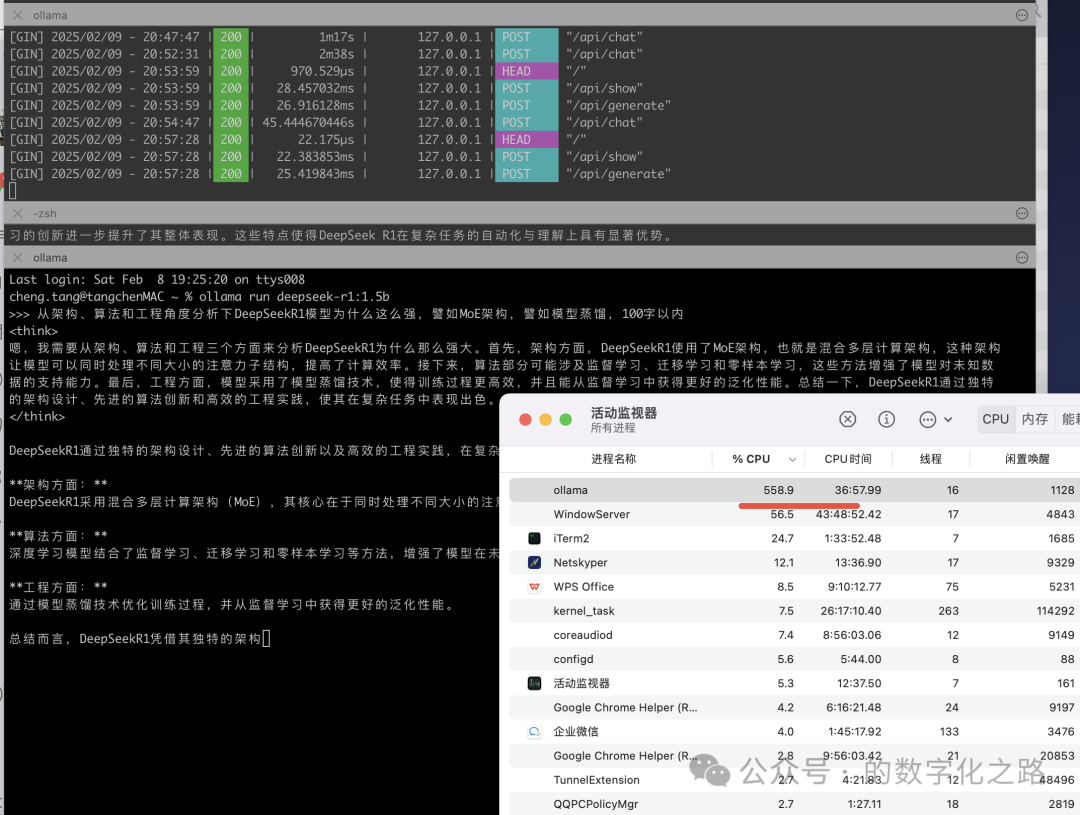The width and height of the screenshot is (1080, 815).
Task: Click the process info icon
Action: click(x=887, y=420)
